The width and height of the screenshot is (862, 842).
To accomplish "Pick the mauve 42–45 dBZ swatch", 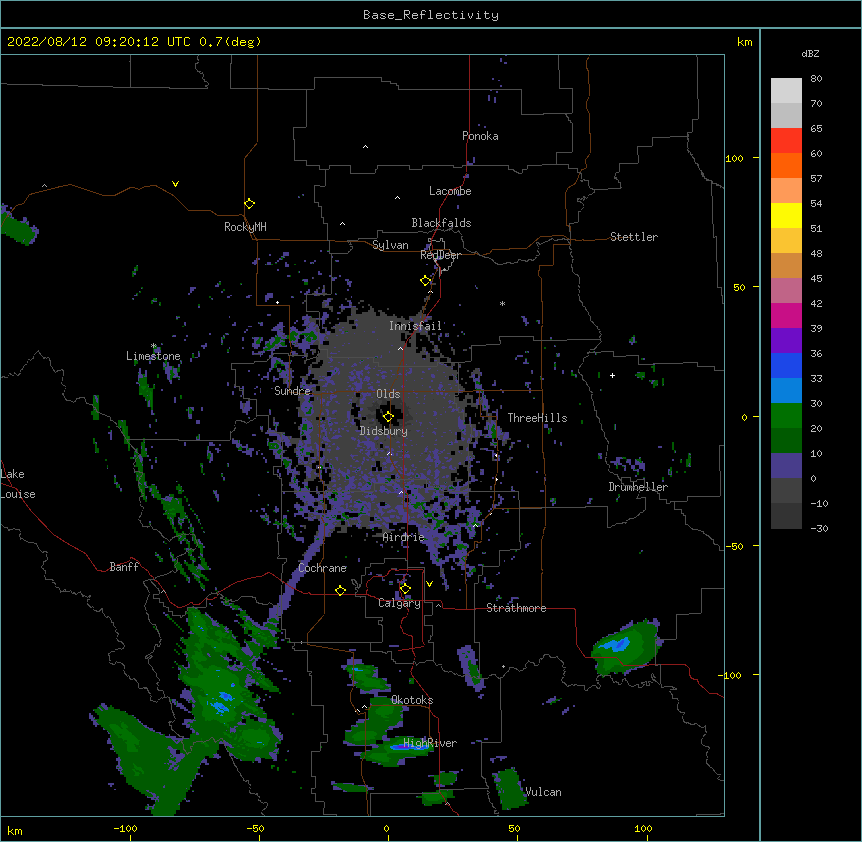I will [x=786, y=291].
